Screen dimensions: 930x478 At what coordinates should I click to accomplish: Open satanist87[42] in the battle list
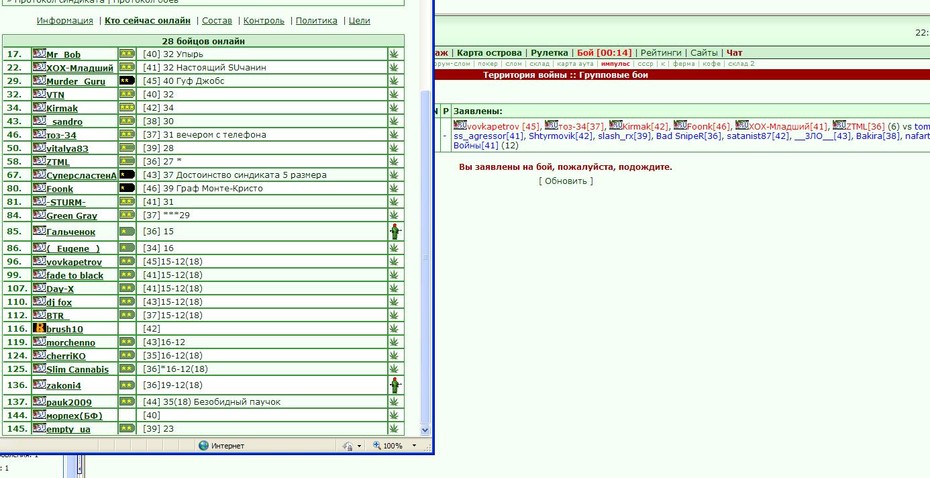point(759,136)
